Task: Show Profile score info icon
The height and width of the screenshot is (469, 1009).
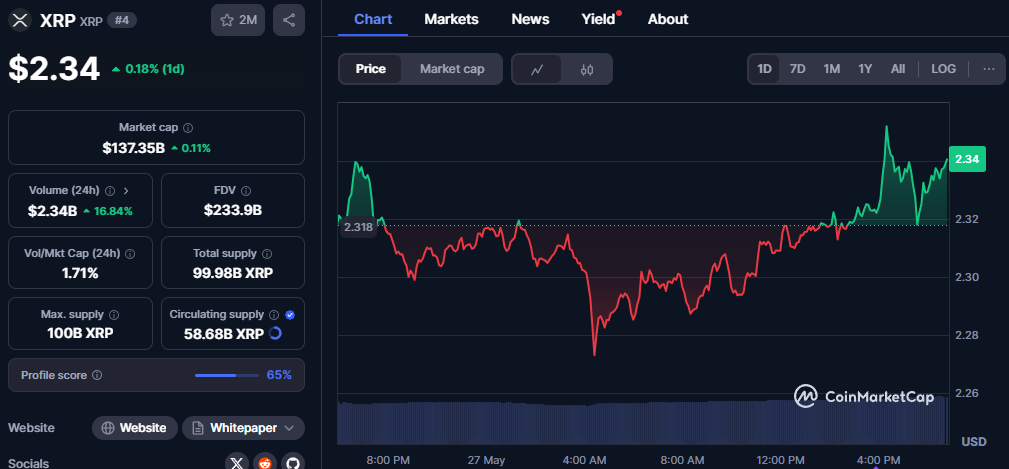Action: coord(97,375)
